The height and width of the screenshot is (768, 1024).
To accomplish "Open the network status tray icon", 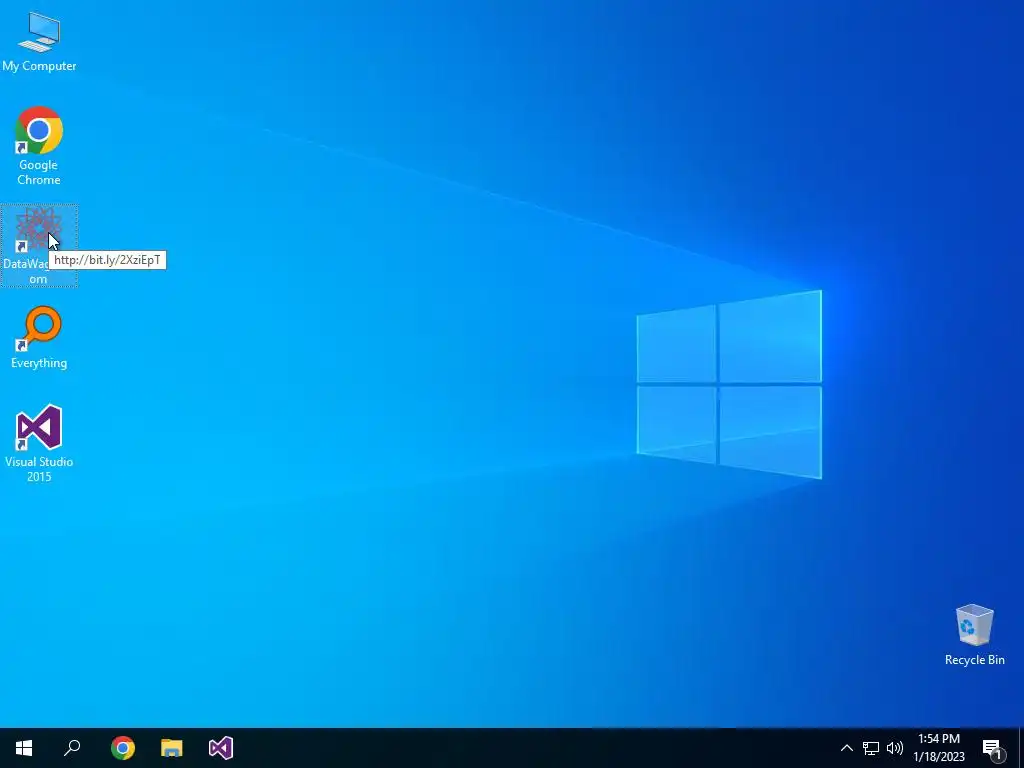I will tap(871, 748).
